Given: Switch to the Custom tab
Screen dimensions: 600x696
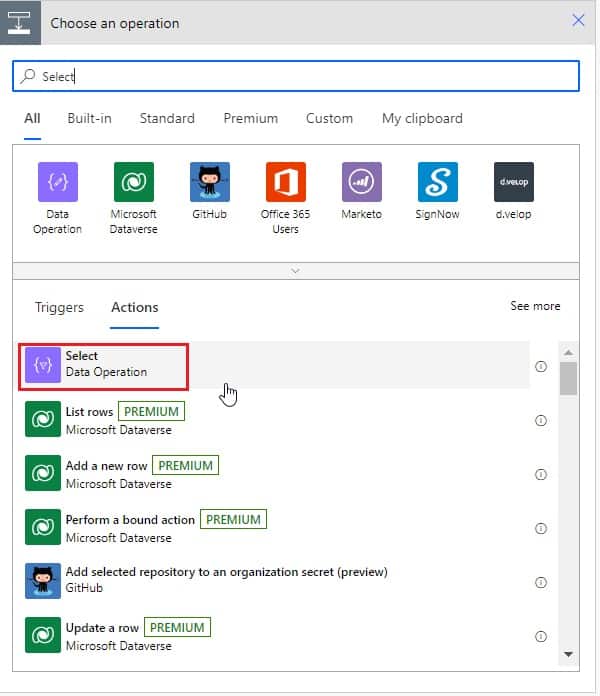Looking at the screenshot, I should pos(329,119).
